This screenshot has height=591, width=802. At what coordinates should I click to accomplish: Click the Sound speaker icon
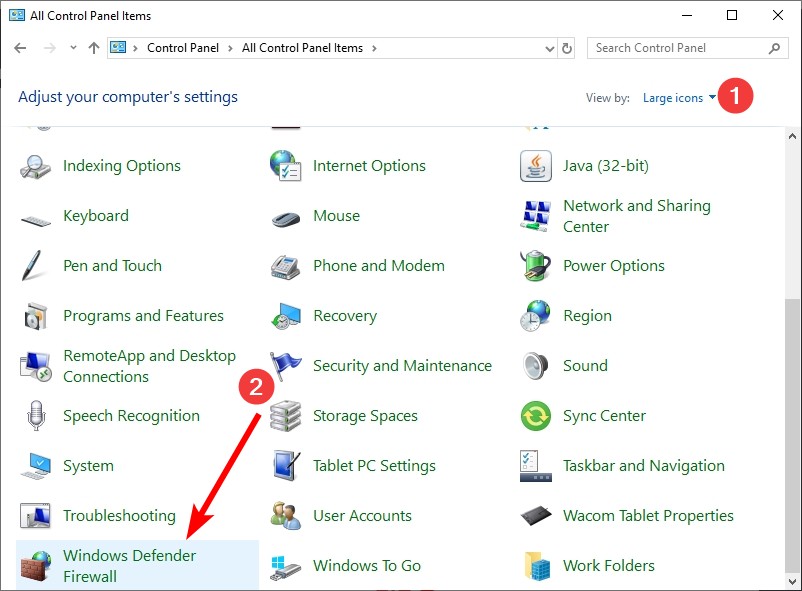tap(536, 366)
